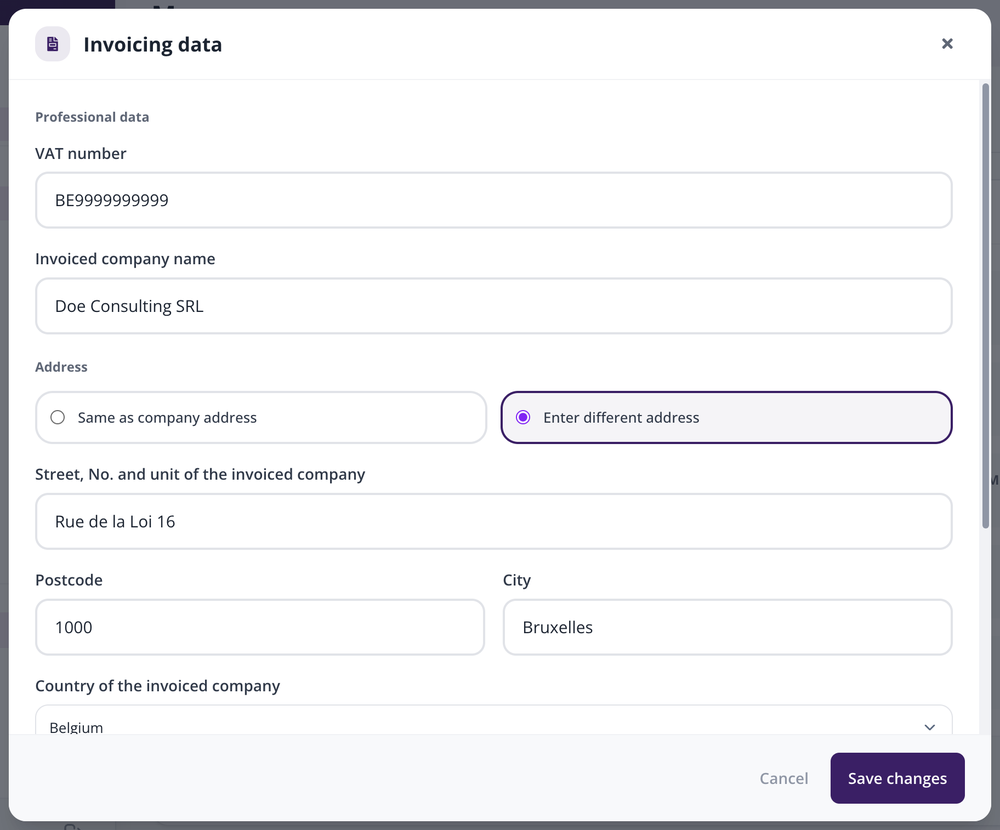Click Cancel to discard edits
Image resolution: width=1000 pixels, height=830 pixels.
[783, 778]
